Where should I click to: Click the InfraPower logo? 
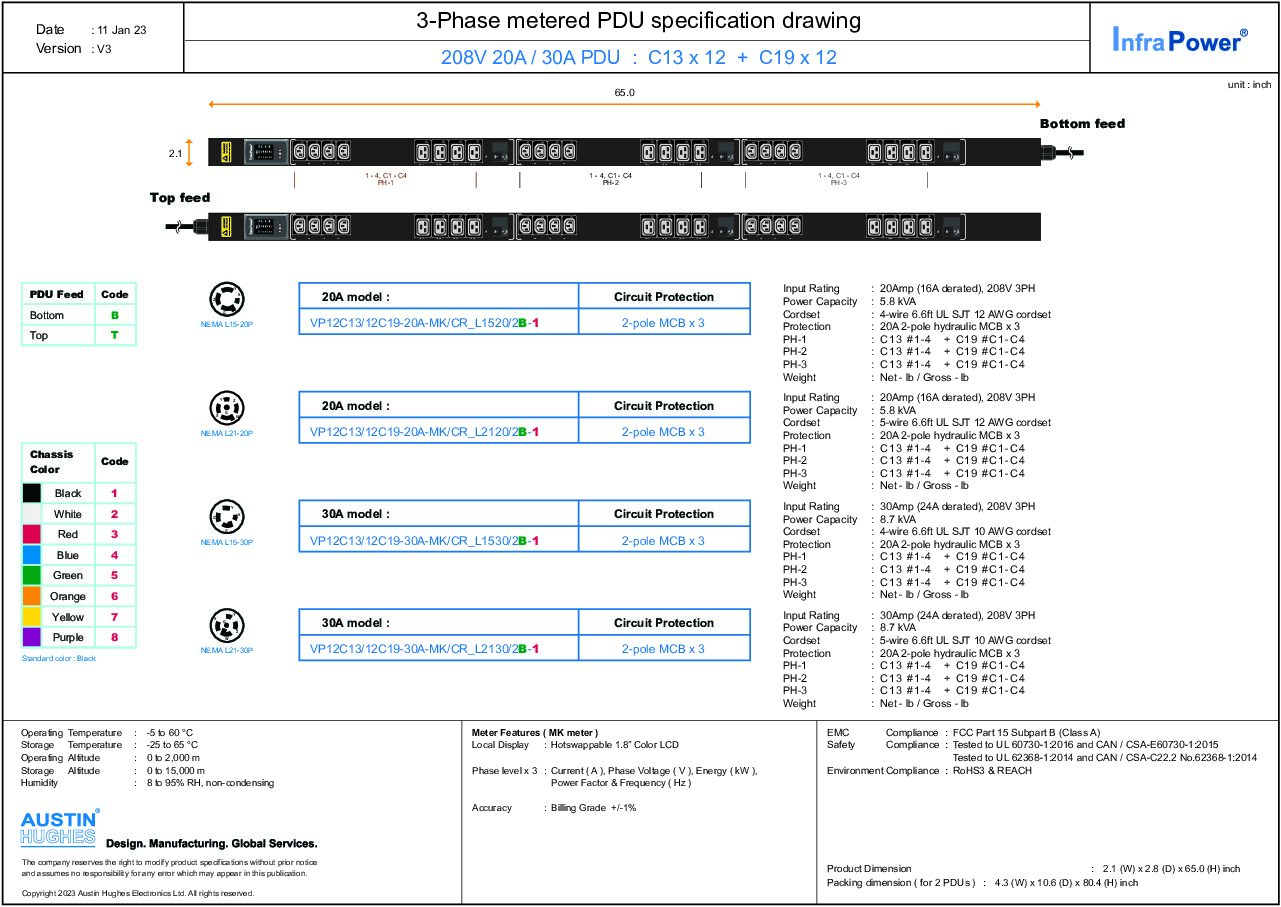click(x=1180, y=39)
